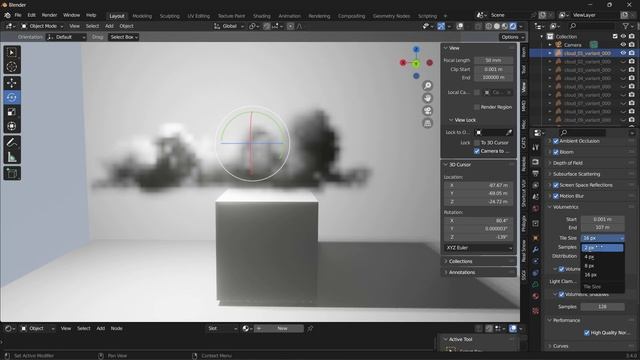Toggle High Quality Normals checkbox
Image resolution: width=640 pixels, height=360 pixels.
pos(587,333)
